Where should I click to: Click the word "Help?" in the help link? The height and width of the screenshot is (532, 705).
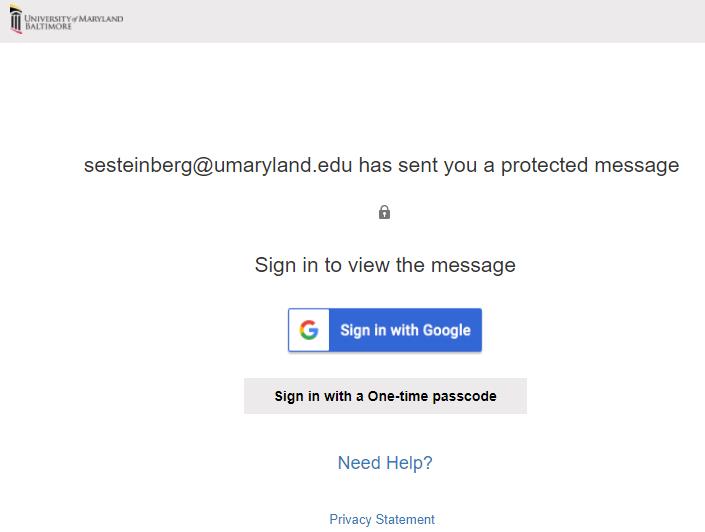(x=410, y=463)
